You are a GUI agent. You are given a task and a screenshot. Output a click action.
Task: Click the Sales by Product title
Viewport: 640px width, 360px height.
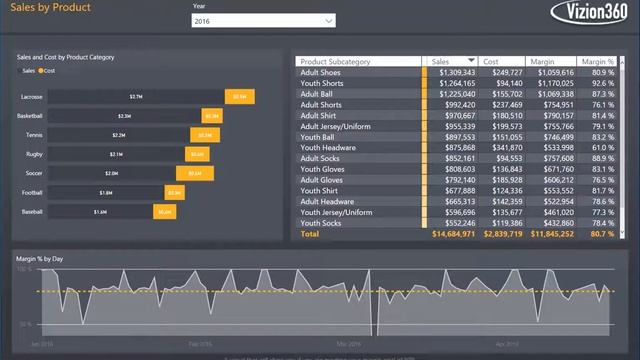pos(51,7)
